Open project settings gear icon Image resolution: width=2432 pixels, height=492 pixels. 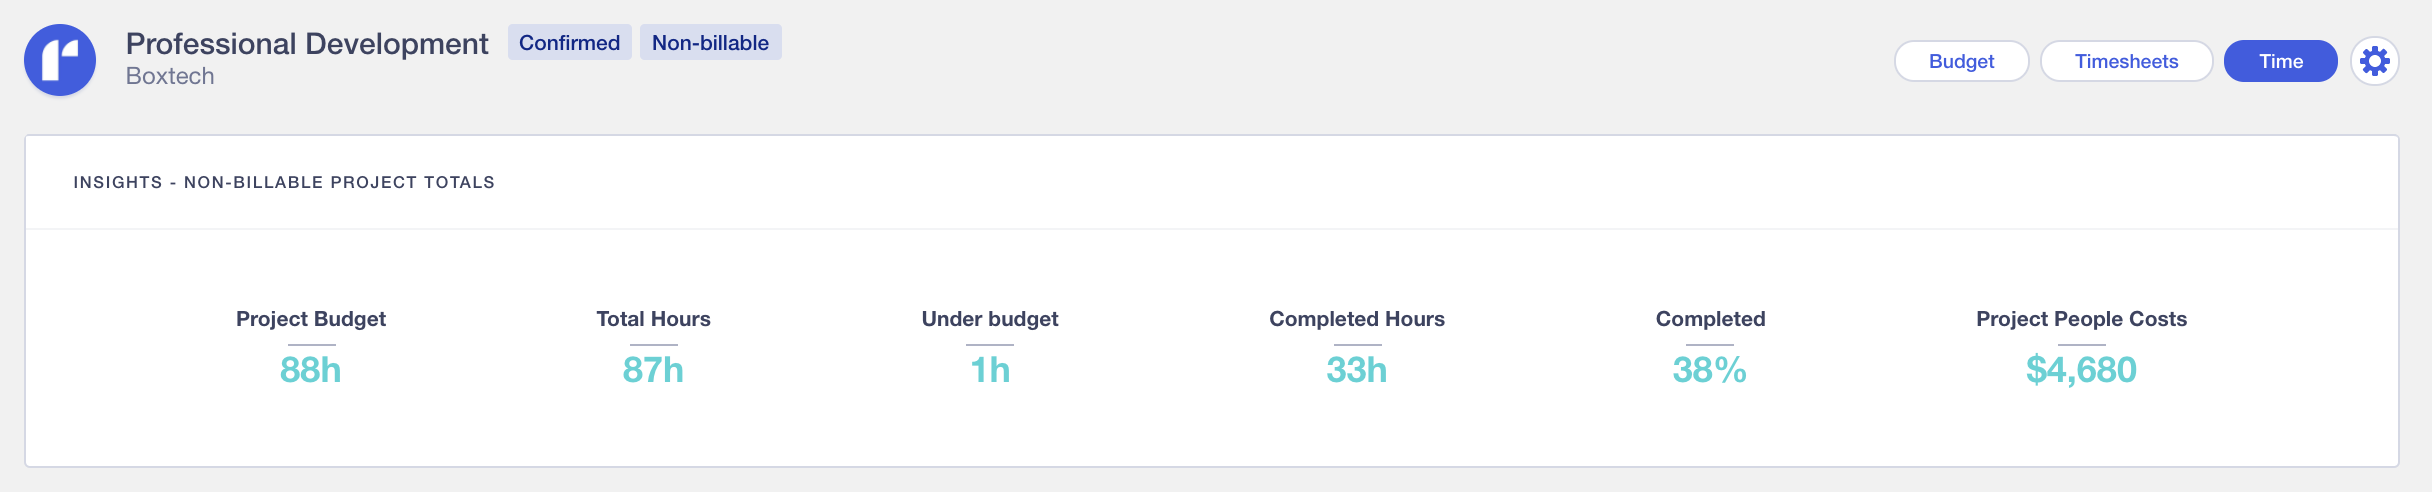coord(2374,62)
